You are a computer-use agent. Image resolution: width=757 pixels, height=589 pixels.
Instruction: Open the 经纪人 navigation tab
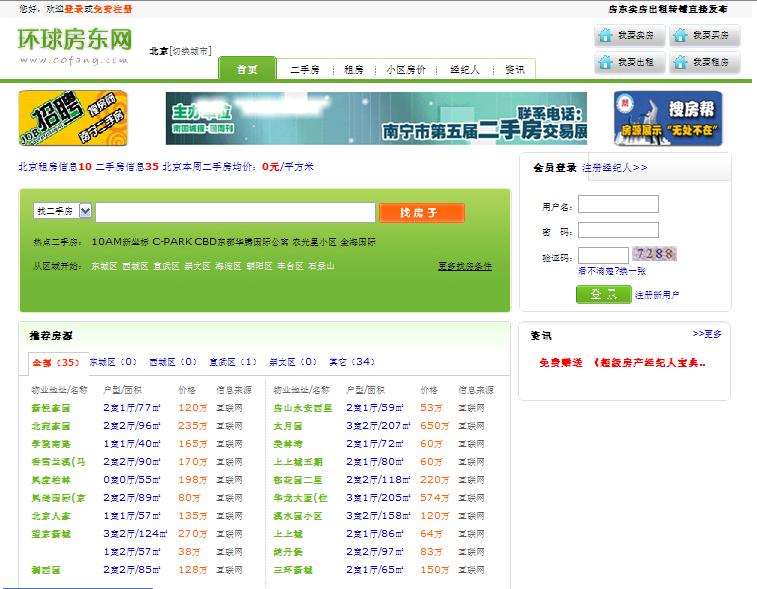click(464, 70)
